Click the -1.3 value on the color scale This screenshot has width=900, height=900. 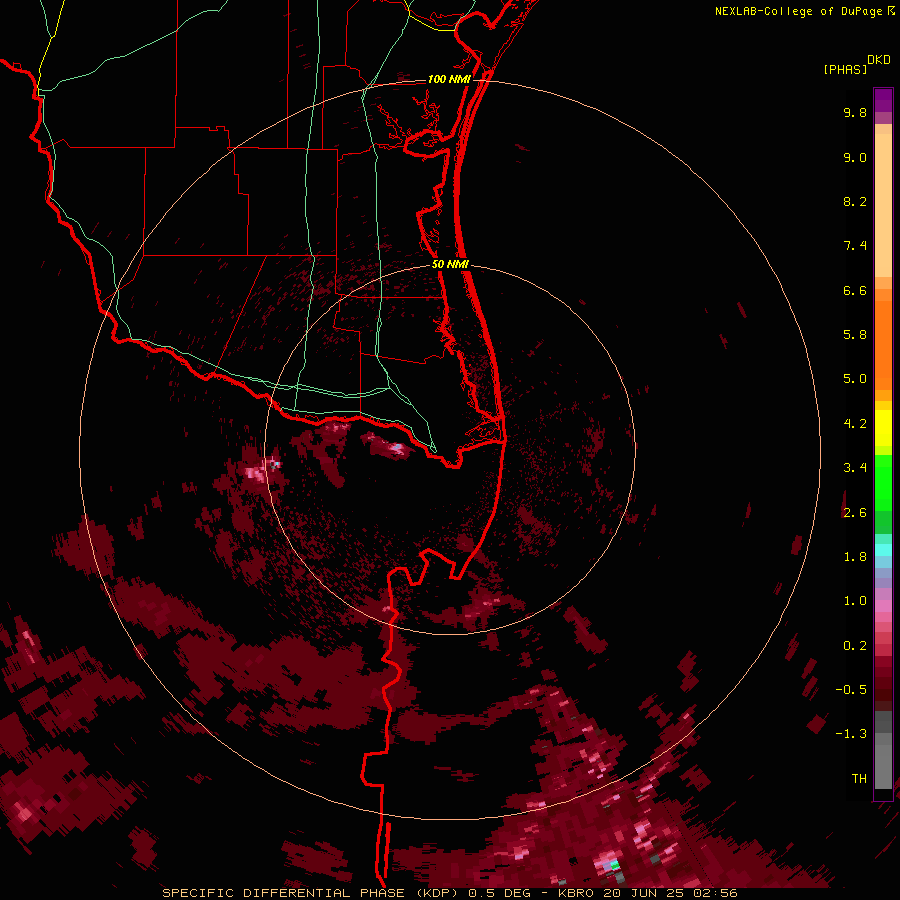point(851,734)
